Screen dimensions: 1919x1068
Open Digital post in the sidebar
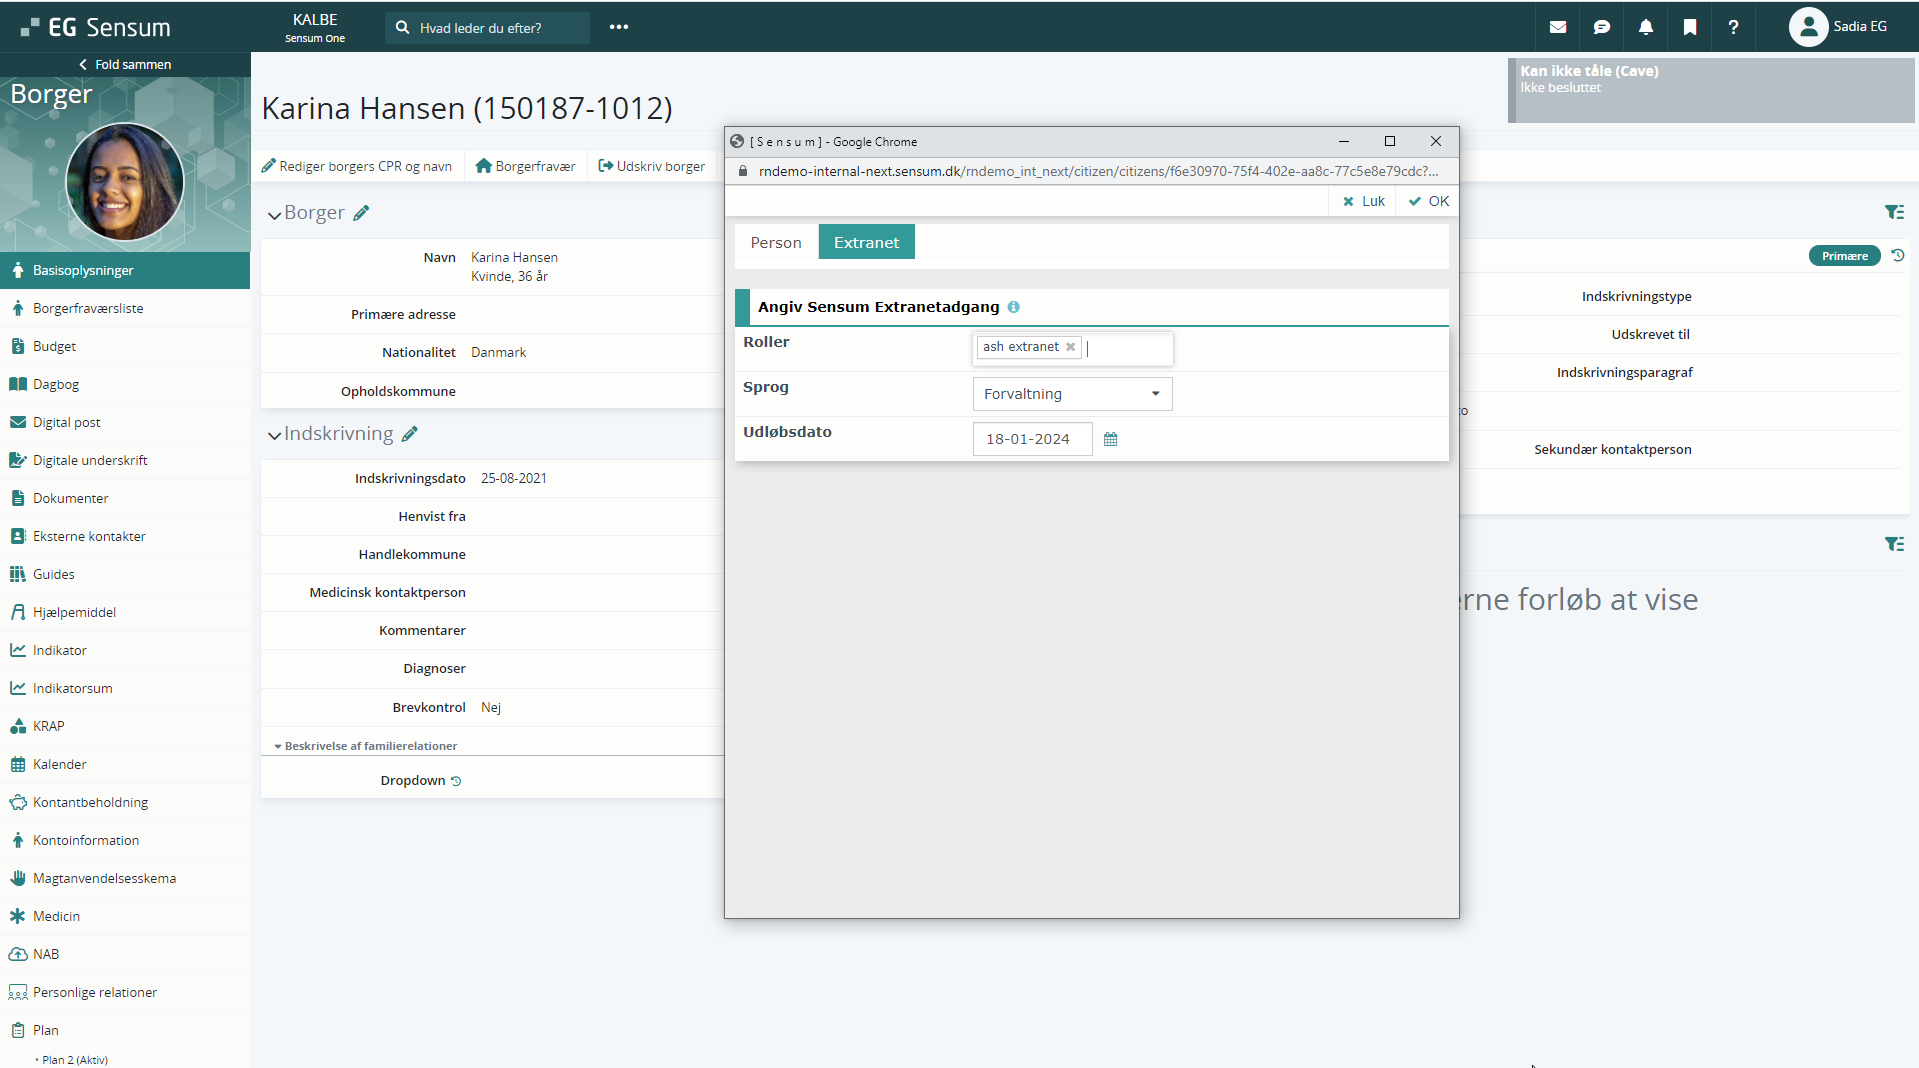click(125, 422)
